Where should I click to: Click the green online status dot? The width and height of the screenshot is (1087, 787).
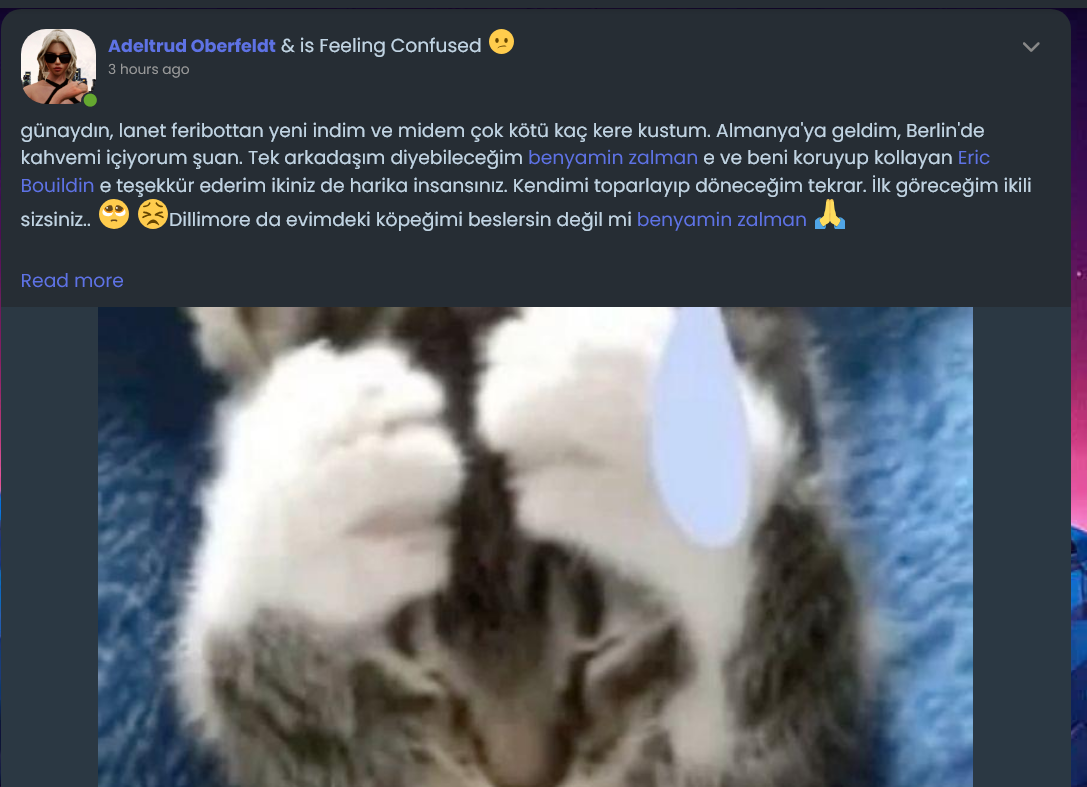90,101
